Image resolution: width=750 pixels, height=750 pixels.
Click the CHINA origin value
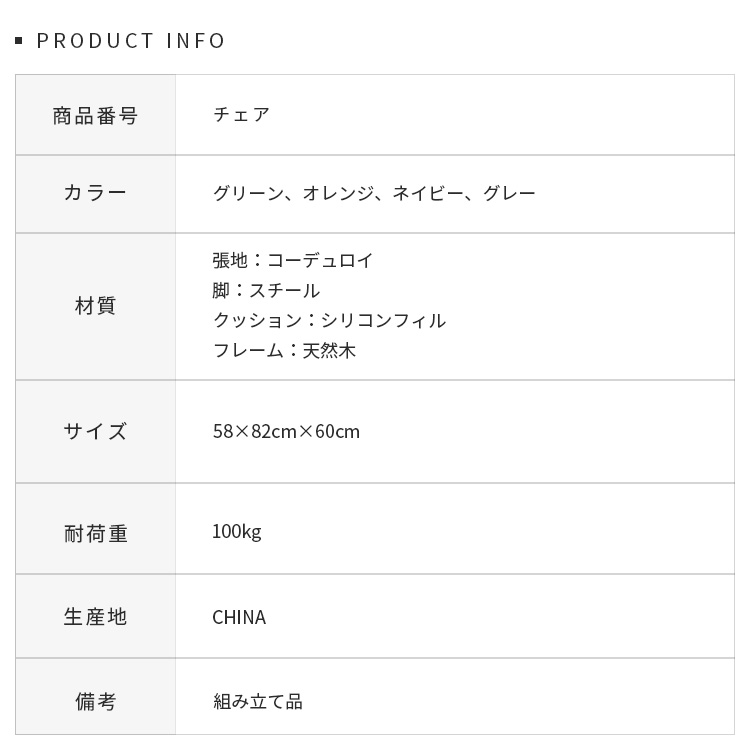(x=239, y=618)
